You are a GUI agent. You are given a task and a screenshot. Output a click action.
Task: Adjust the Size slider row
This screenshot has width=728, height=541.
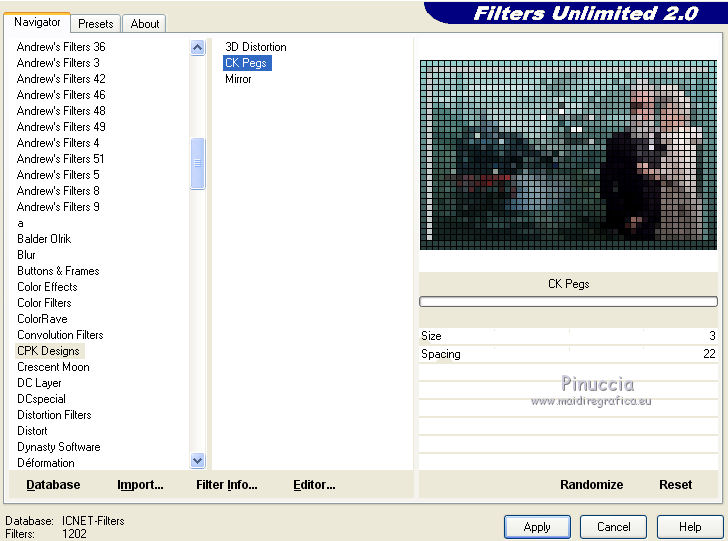pyautogui.click(x=568, y=336)
